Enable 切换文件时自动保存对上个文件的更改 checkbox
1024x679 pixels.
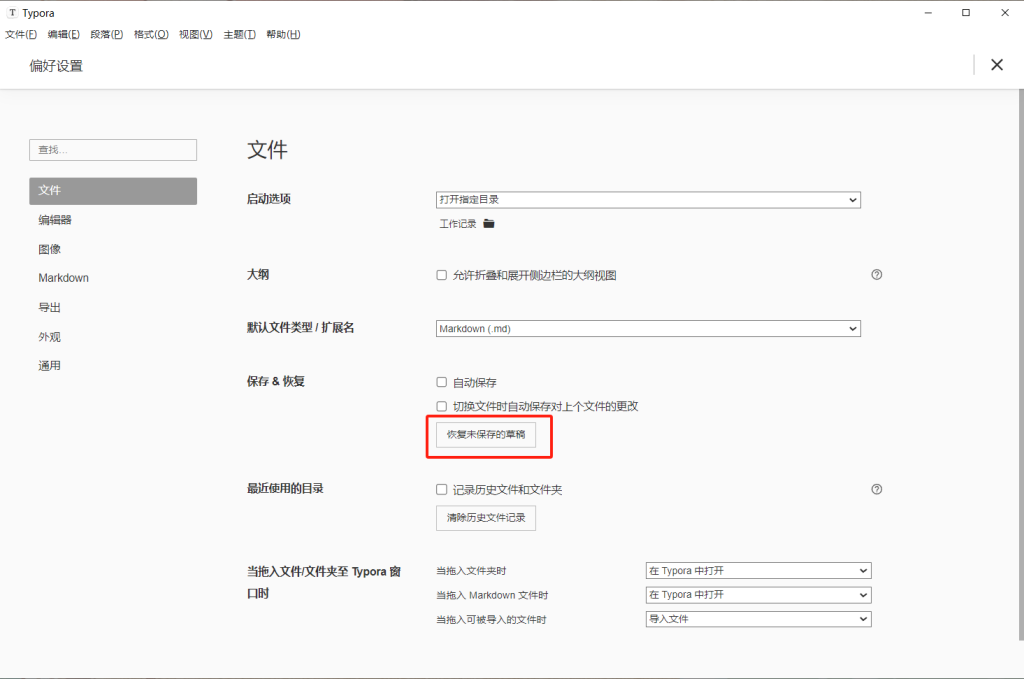(x=441, y=407)
